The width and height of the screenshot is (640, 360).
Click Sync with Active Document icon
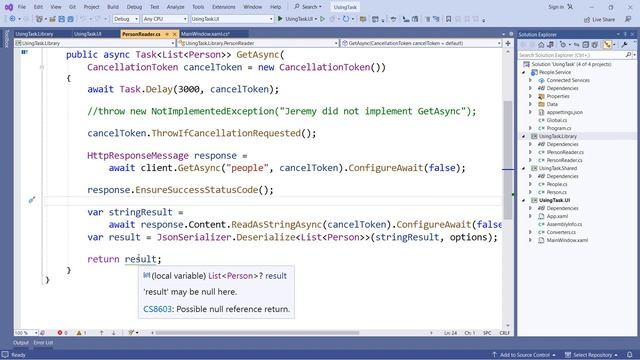(576, 44)
